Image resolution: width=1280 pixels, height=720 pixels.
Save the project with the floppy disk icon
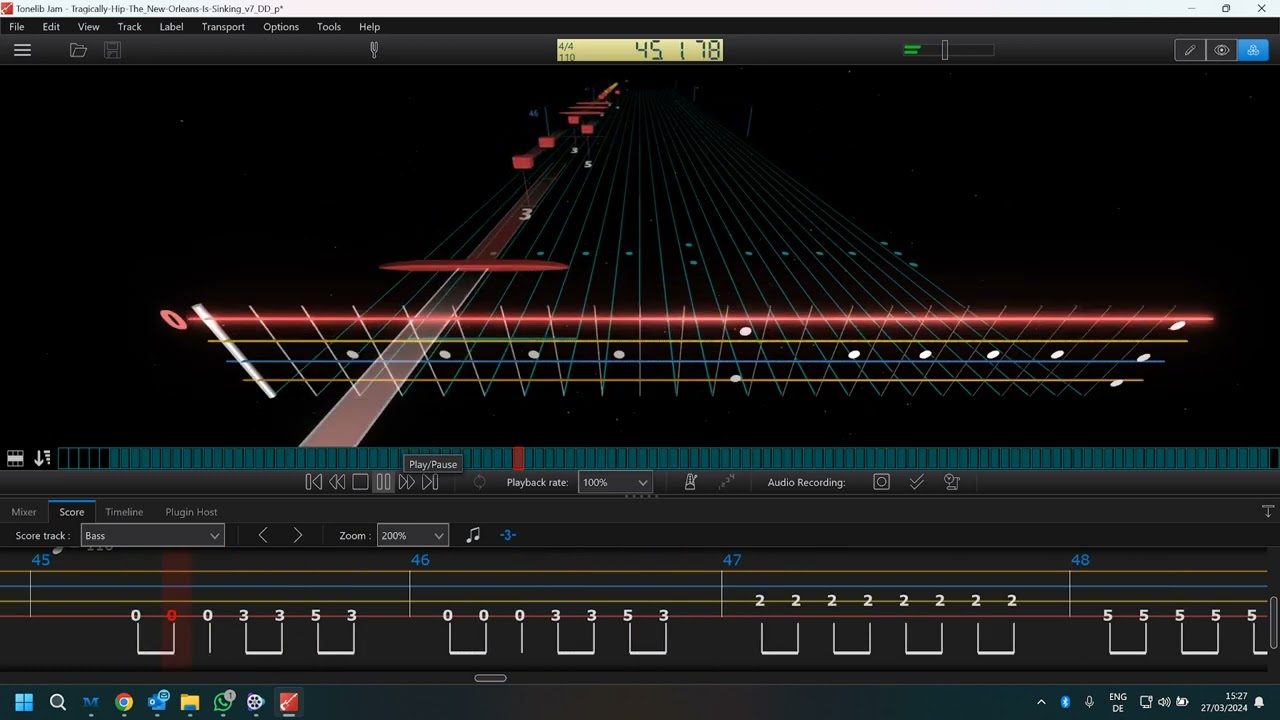[x=112, y=50]
